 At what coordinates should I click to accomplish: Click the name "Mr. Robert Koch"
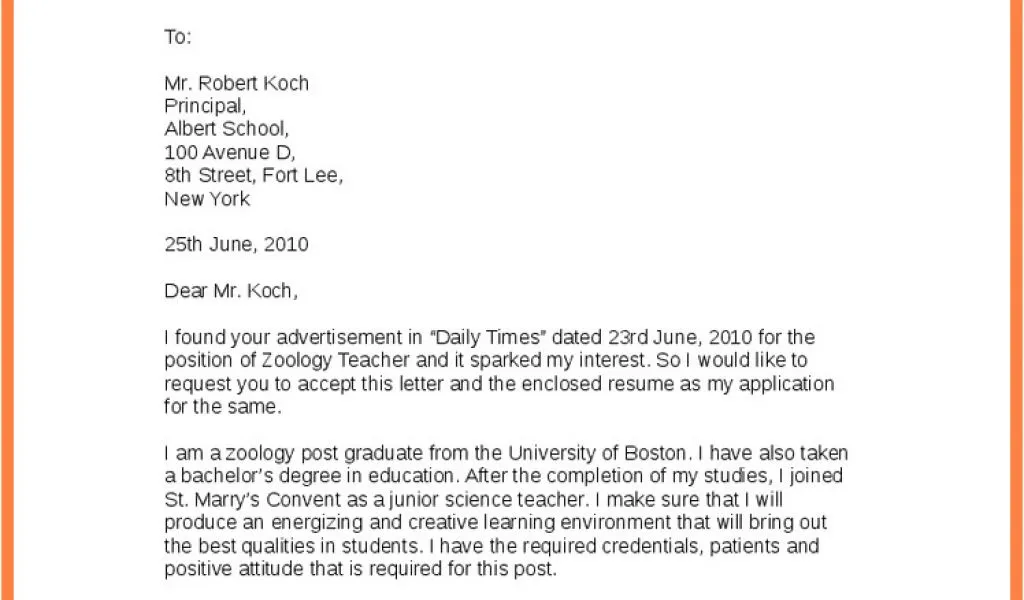tap(236, 83)
